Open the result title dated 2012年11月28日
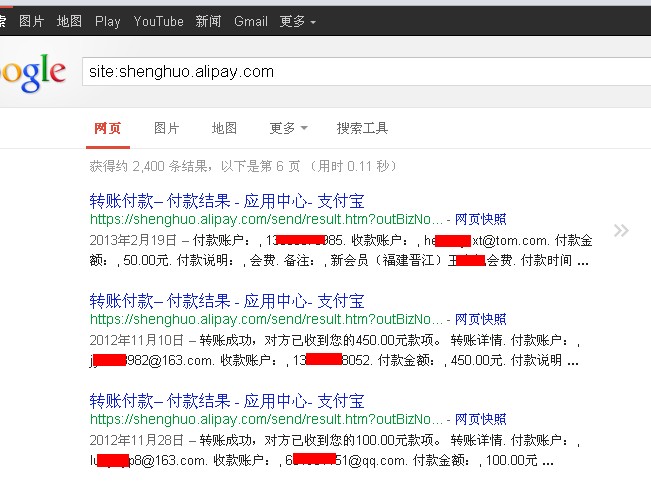 (227, 400)
